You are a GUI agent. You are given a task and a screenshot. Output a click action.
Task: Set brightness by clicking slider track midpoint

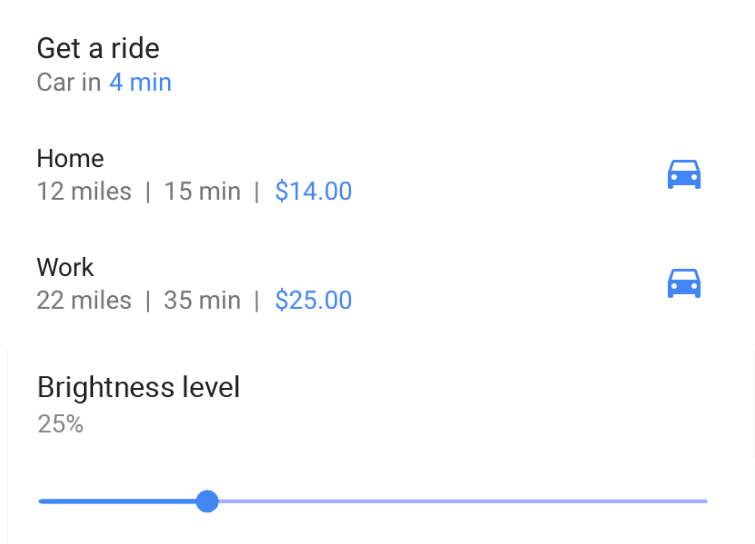[x=373, y=501]
